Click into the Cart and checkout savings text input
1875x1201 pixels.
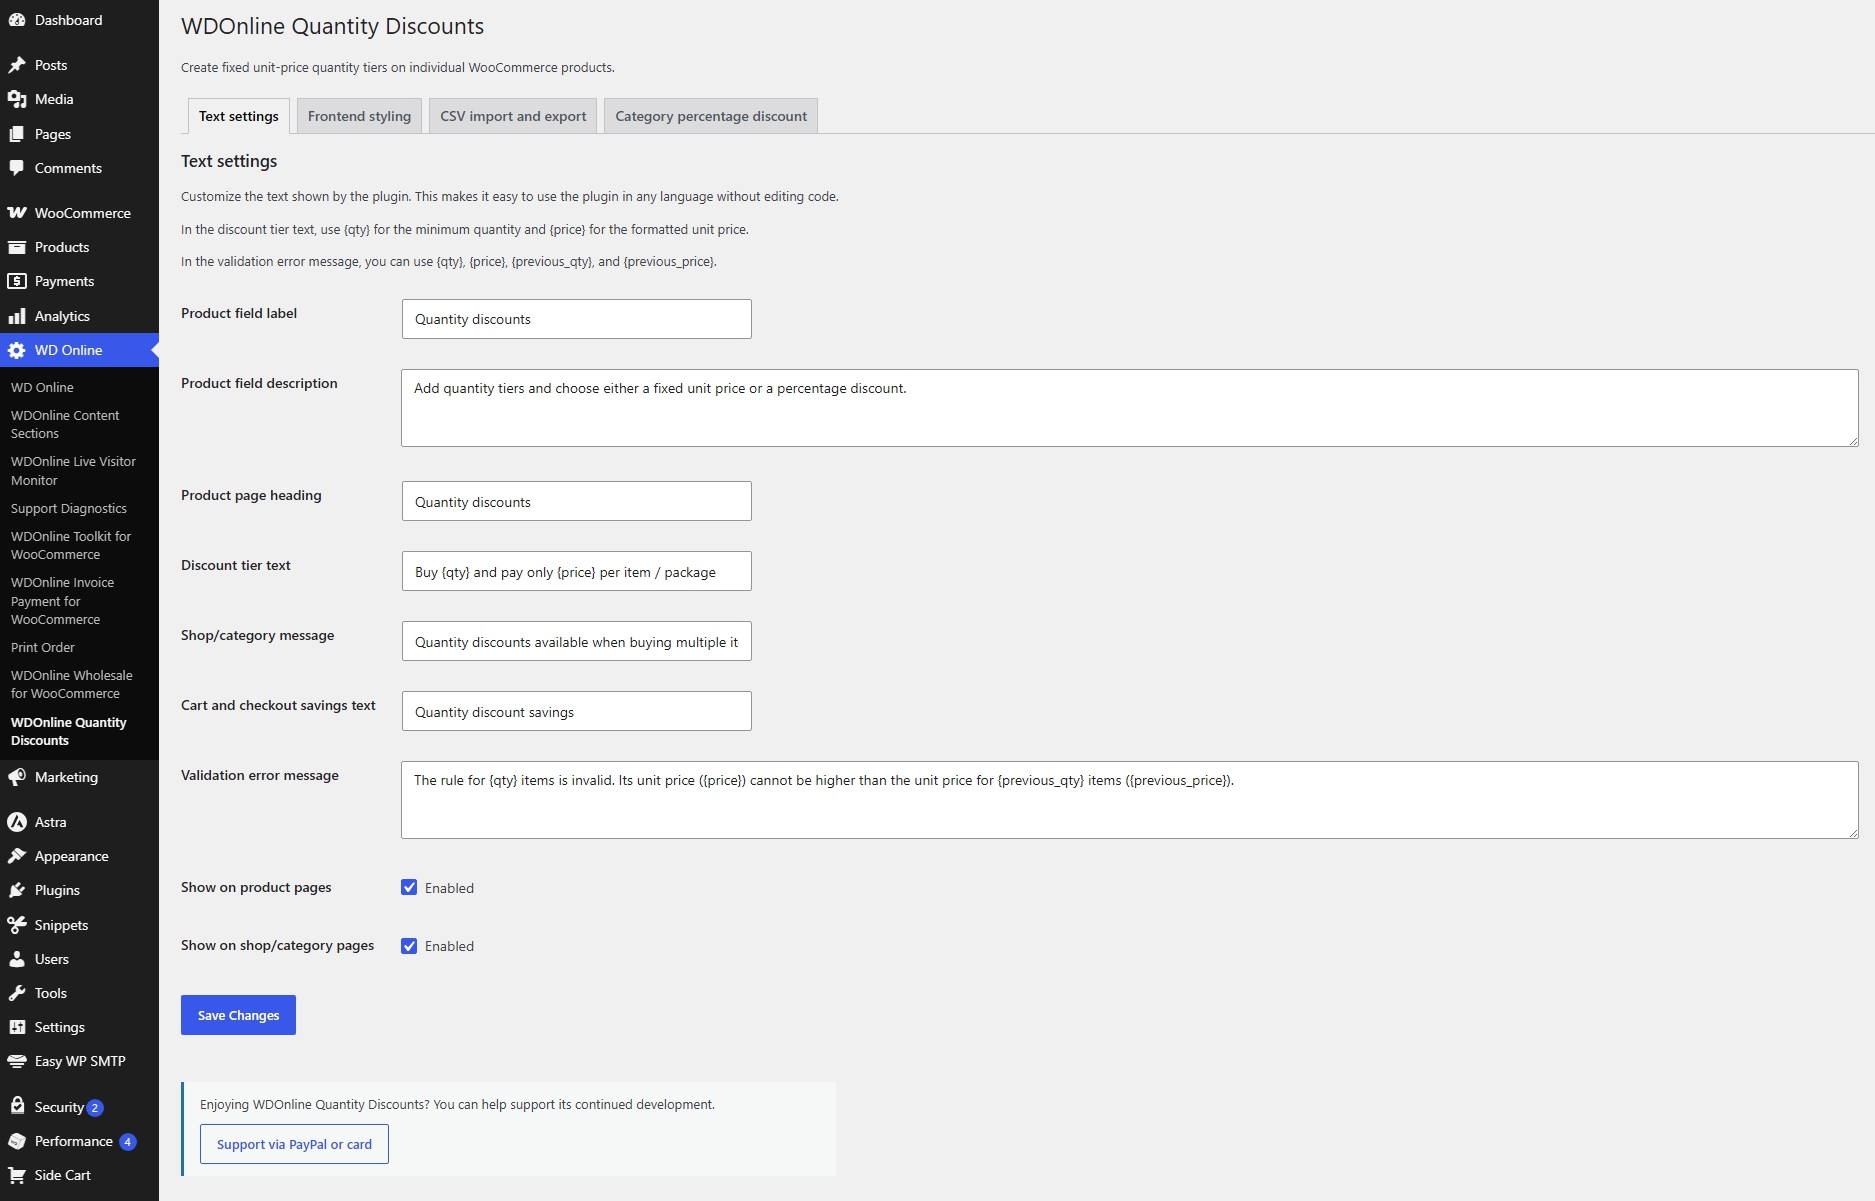click(576, 711)
